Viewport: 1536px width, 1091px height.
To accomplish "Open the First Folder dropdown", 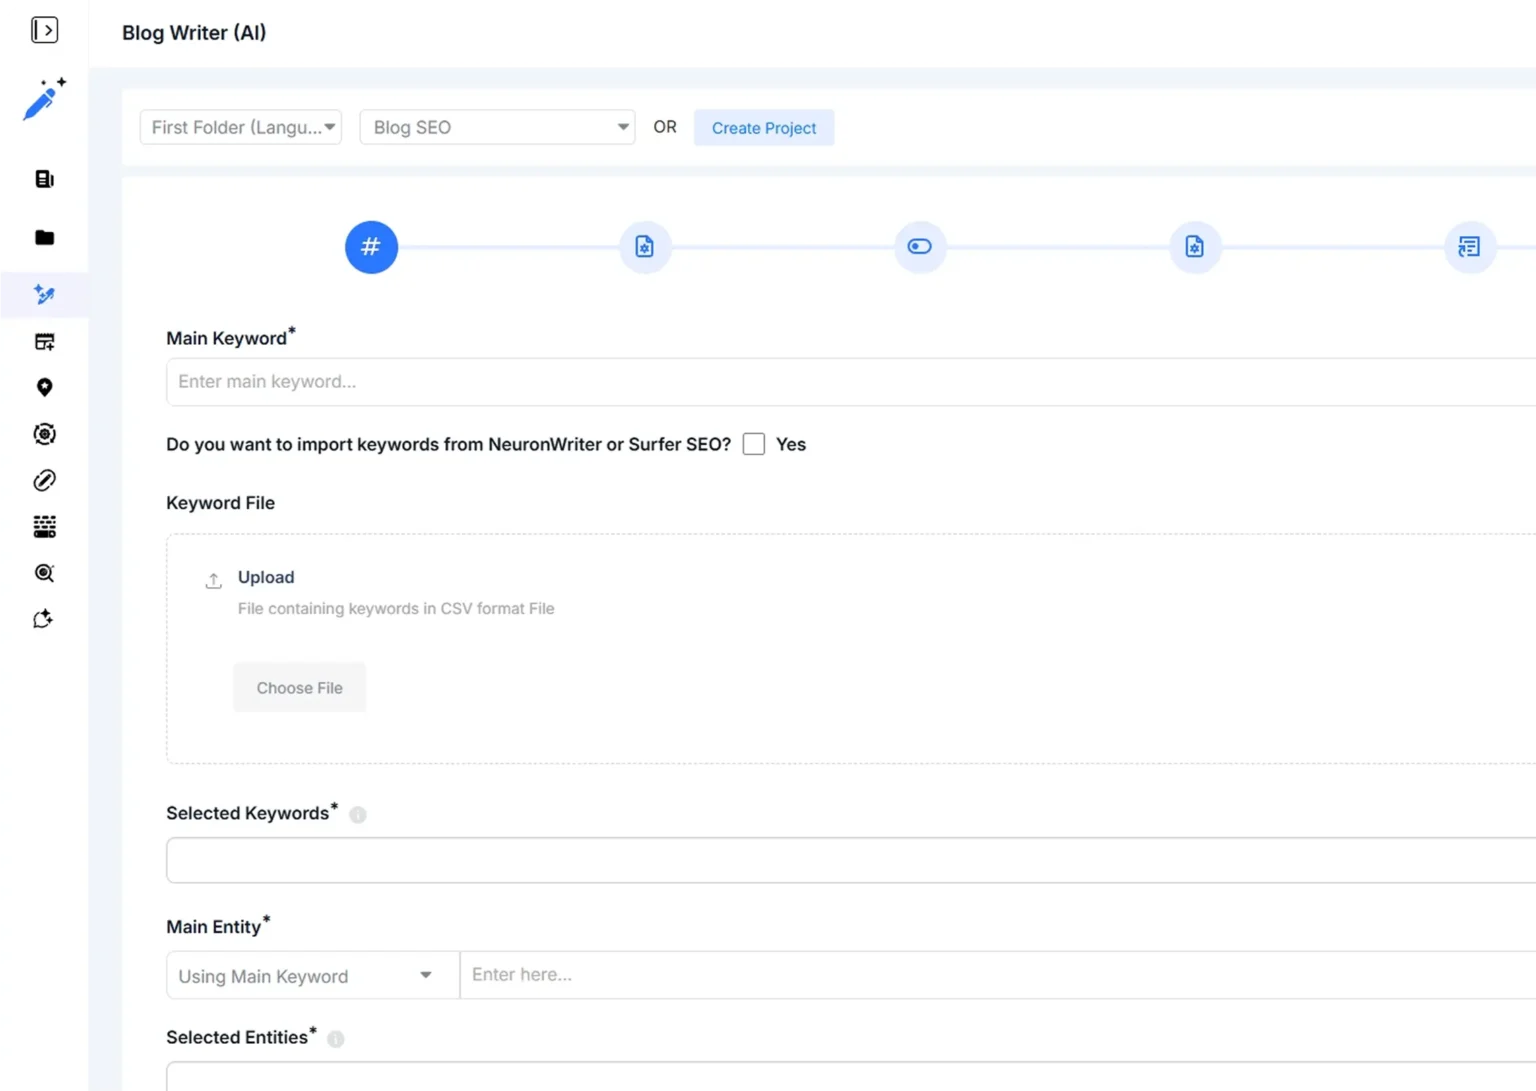I will click(x=241, y=127).
